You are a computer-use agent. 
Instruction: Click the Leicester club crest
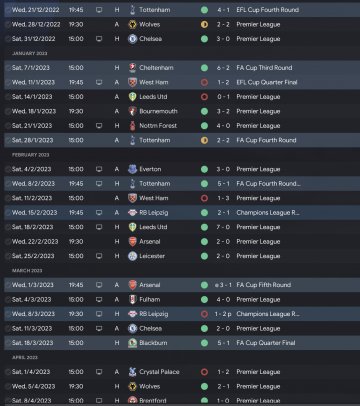[x=133, y=256]
